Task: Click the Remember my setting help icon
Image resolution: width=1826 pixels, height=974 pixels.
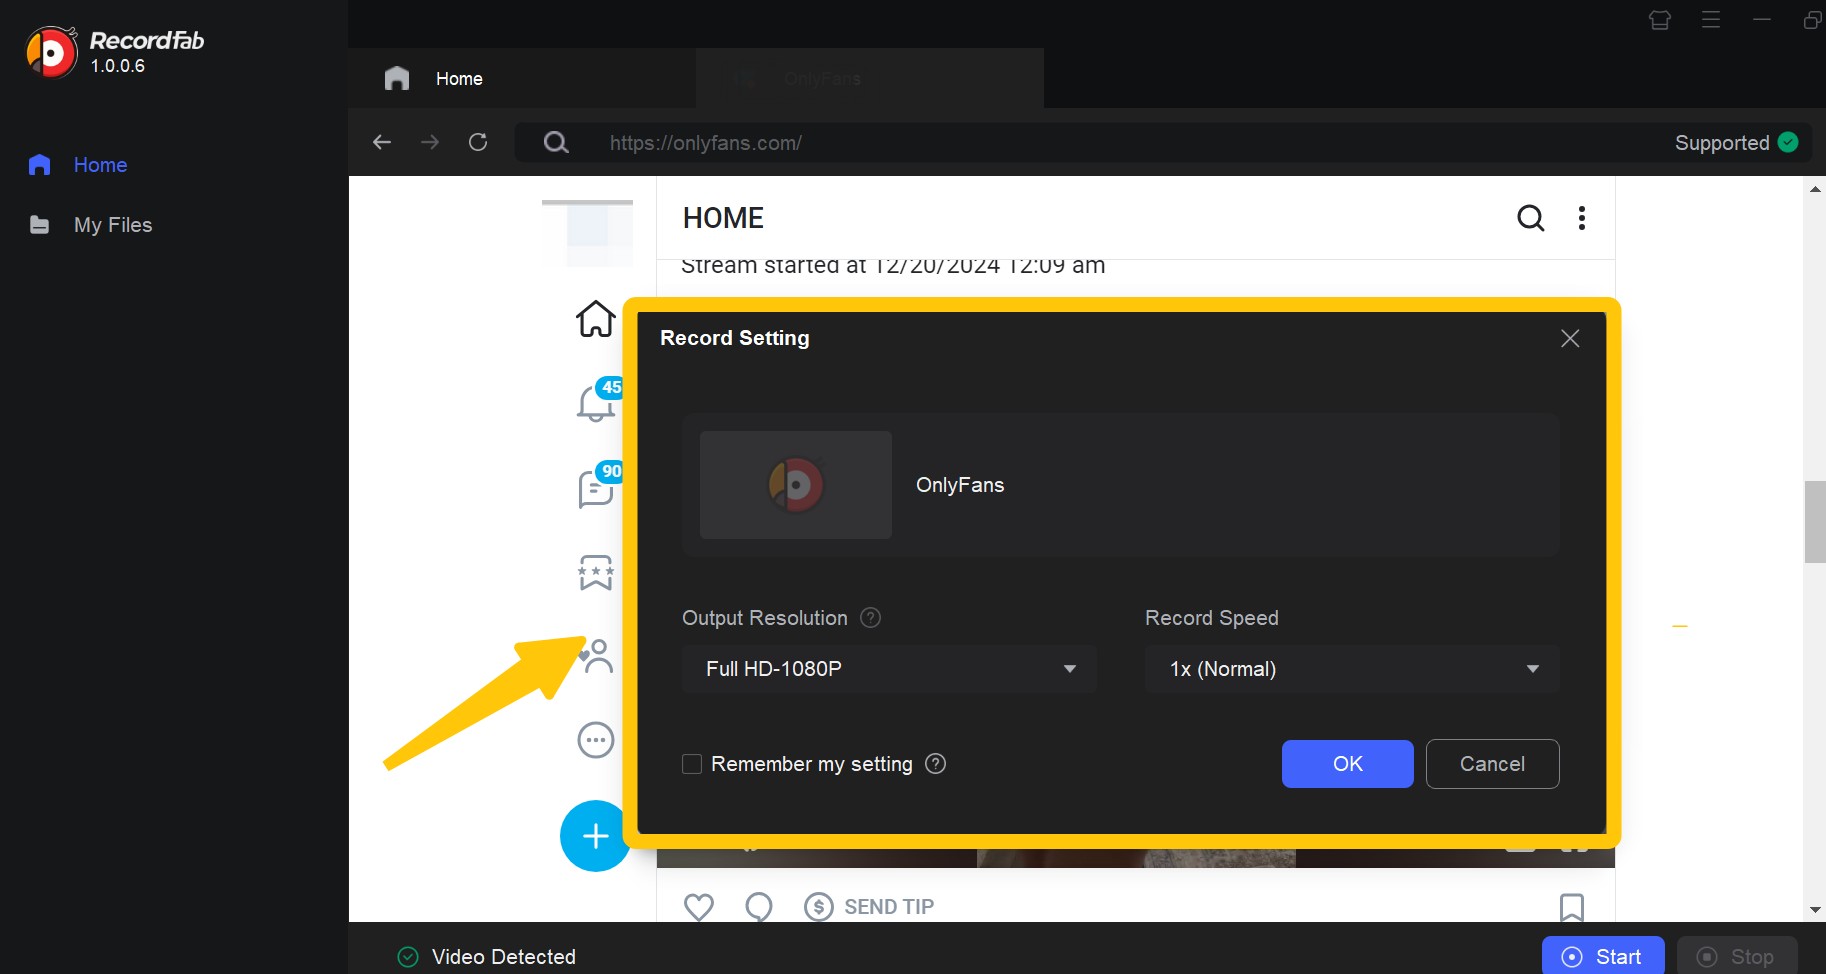Action: [x=936, y=764]
